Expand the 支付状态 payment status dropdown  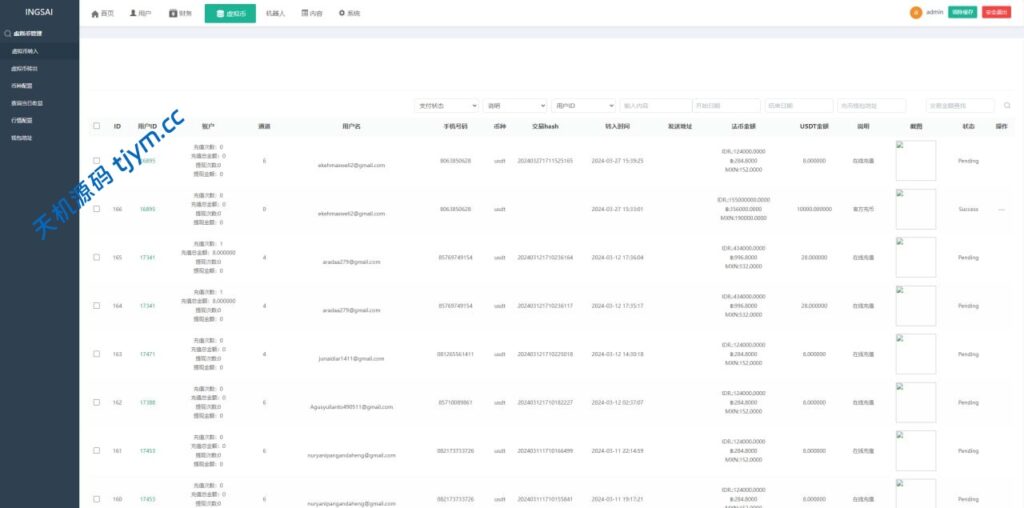(446, 105)
